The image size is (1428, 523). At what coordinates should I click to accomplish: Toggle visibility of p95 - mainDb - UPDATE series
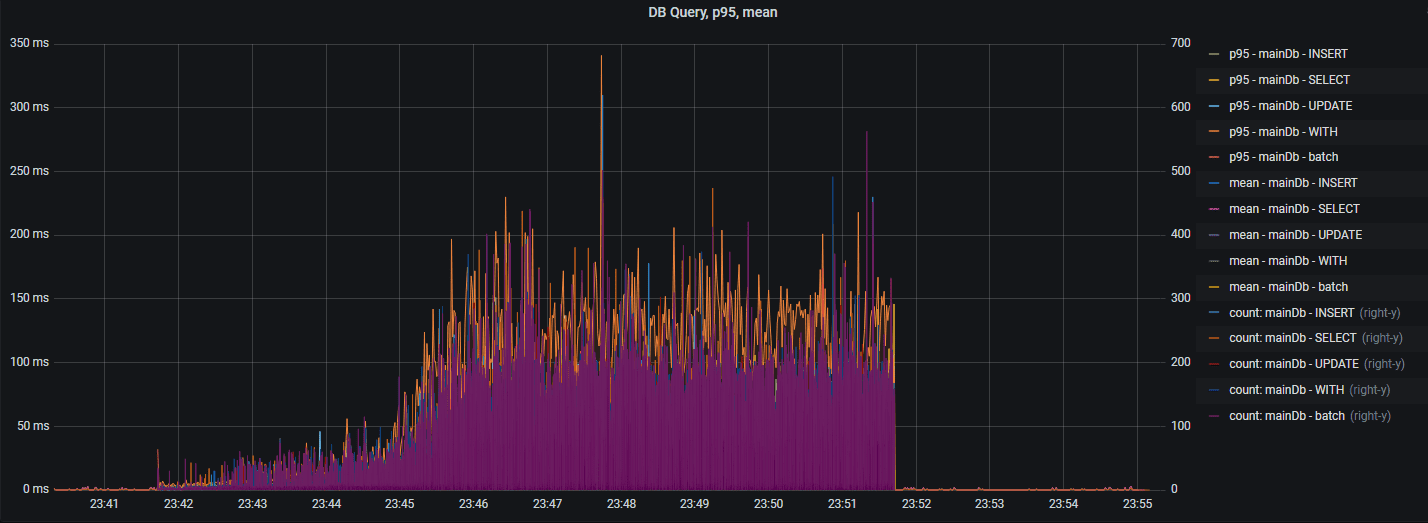tap(1291, 106)
